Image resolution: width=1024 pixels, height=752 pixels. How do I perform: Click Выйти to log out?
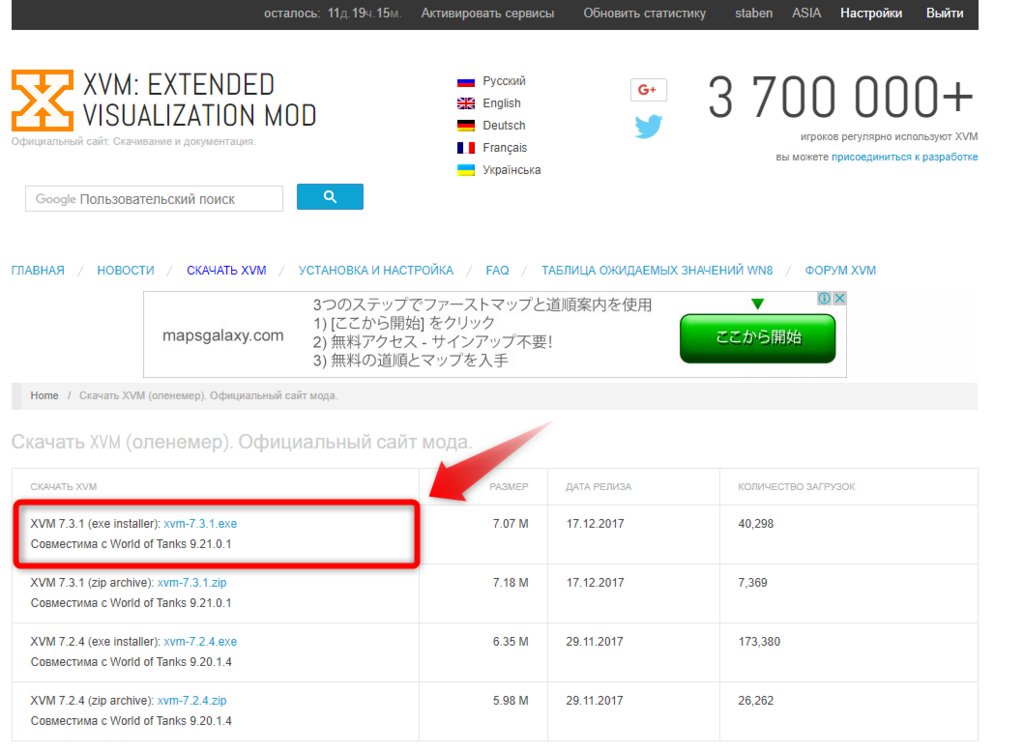click(944, 13)
